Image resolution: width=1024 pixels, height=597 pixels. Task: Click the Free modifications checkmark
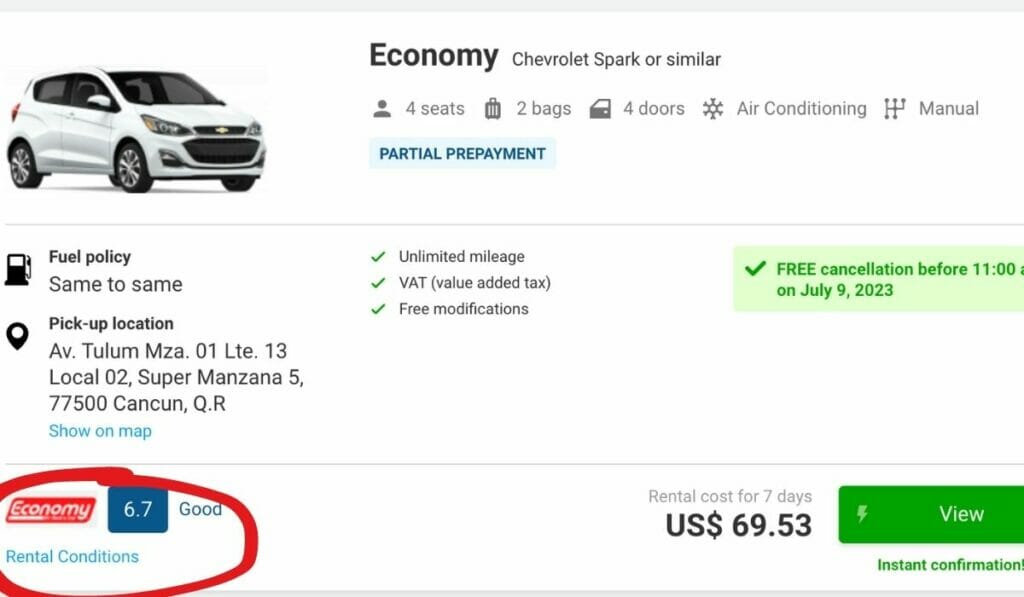tap(378, 309)
